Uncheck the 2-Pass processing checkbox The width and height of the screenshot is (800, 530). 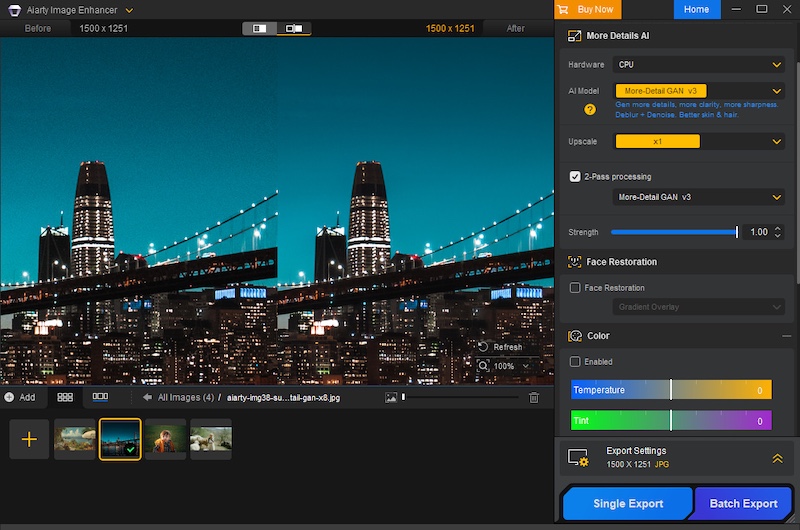pos(575,176)
